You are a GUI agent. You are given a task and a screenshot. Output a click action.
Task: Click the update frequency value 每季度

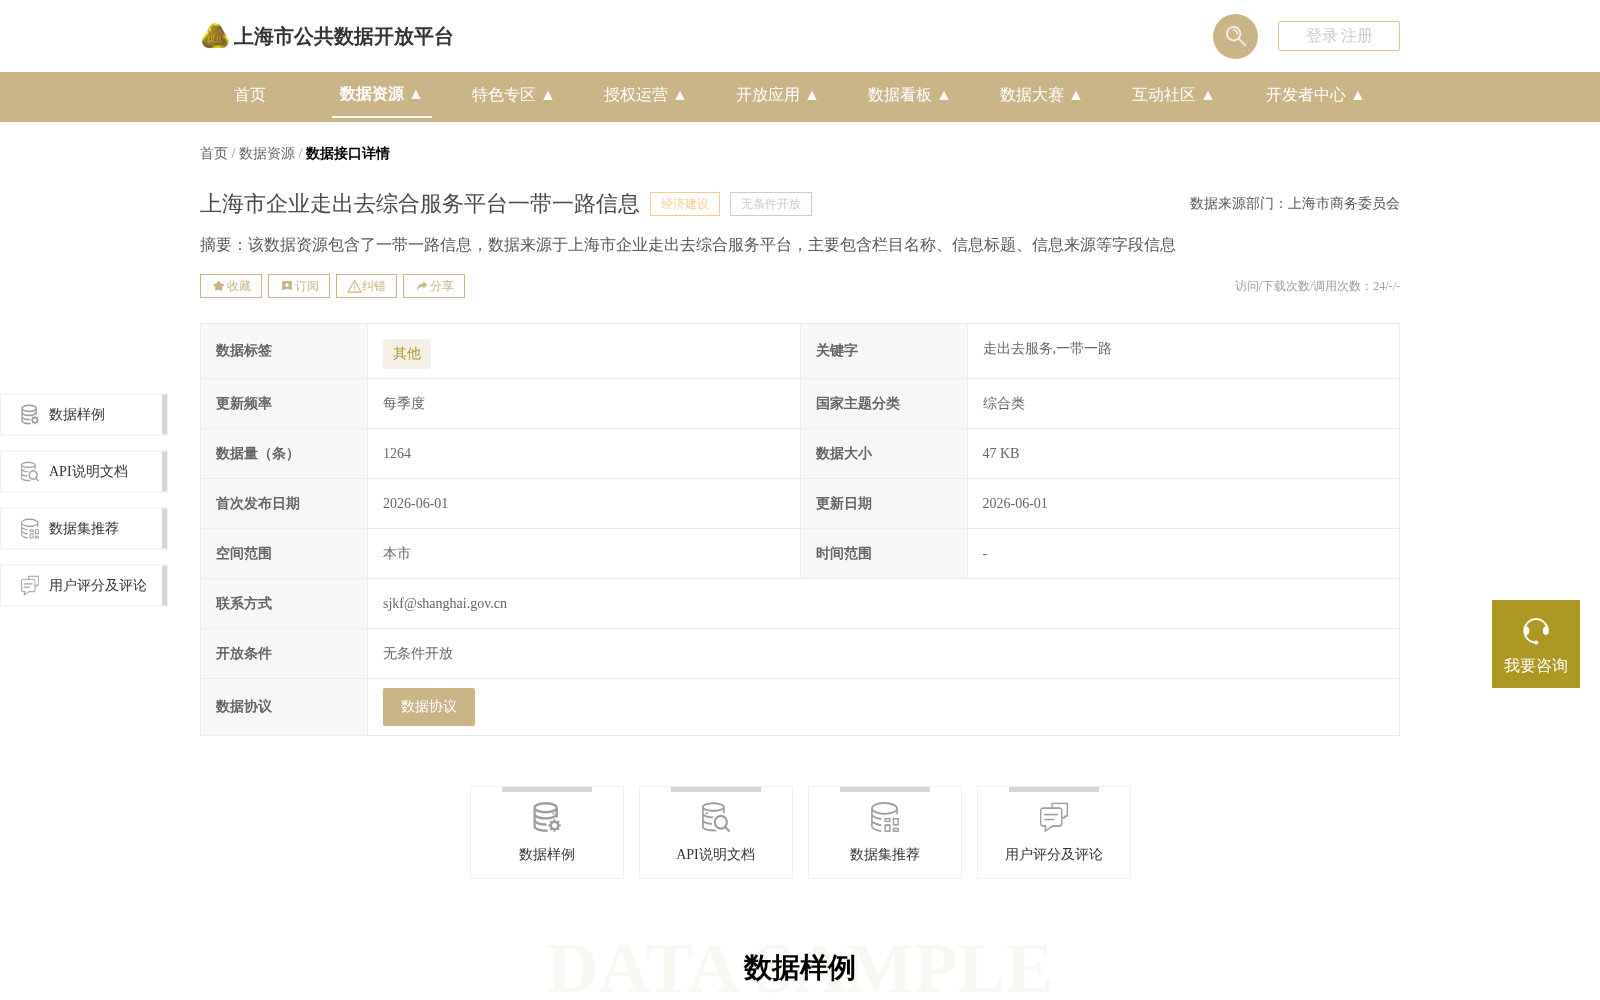click(x=404, y=403)
